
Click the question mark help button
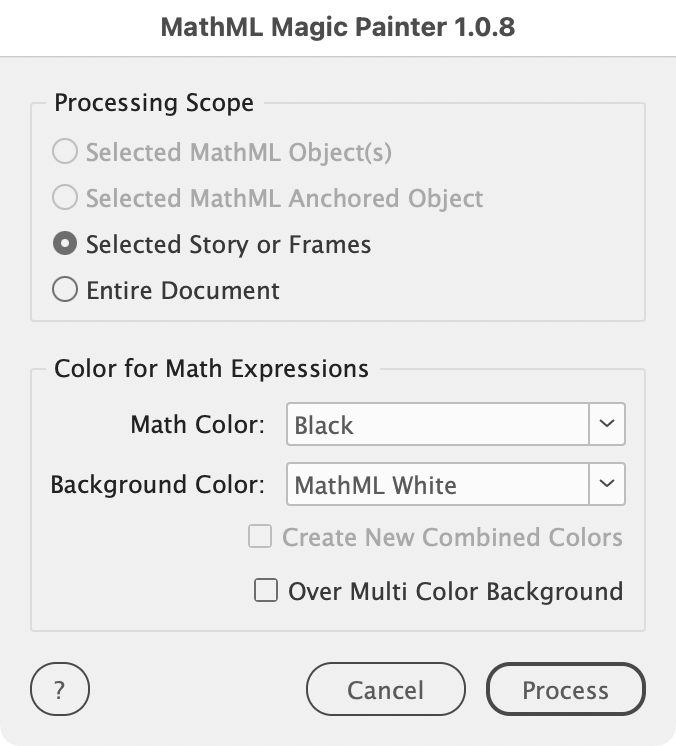60,690
